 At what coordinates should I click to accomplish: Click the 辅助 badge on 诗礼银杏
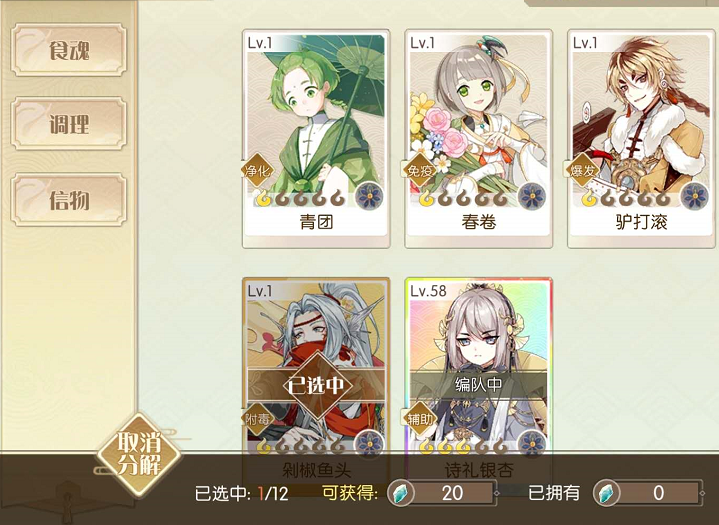coord(420,419)
